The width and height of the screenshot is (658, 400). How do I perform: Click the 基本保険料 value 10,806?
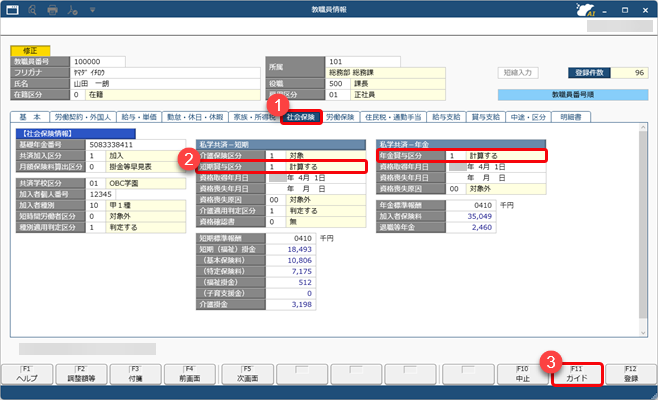point(291,260)
